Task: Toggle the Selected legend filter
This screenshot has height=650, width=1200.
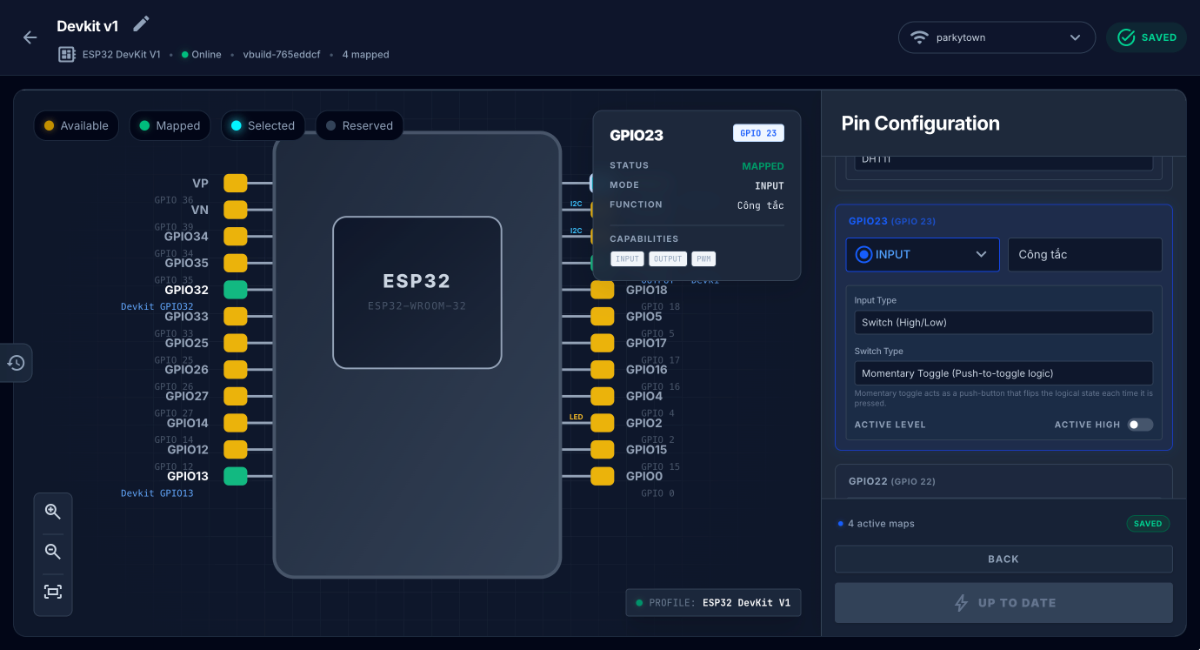Action: (263, 126)
